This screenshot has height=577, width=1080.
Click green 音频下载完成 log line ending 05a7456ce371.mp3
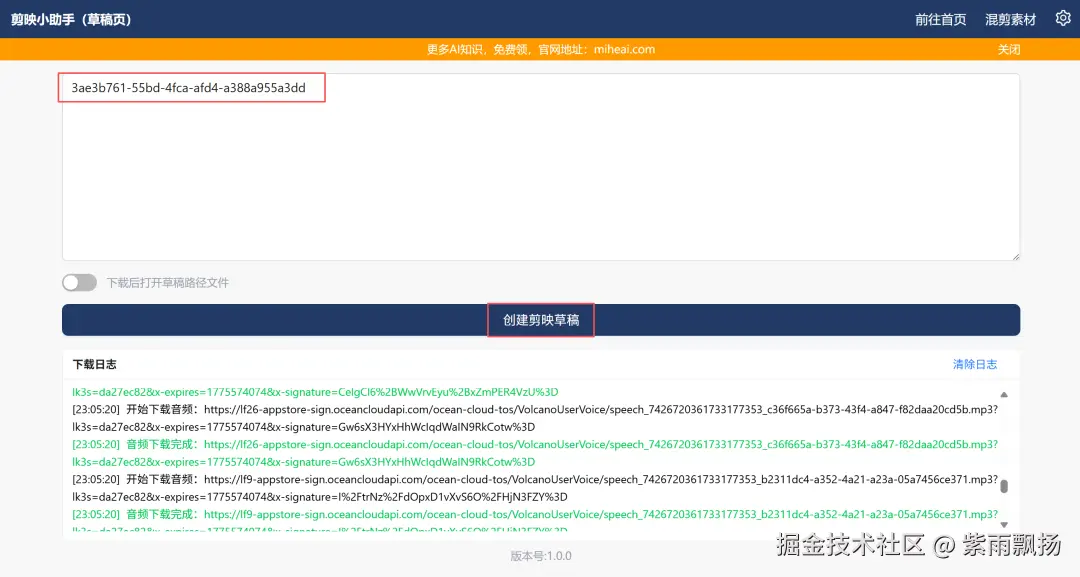click(x=534, y=522)
